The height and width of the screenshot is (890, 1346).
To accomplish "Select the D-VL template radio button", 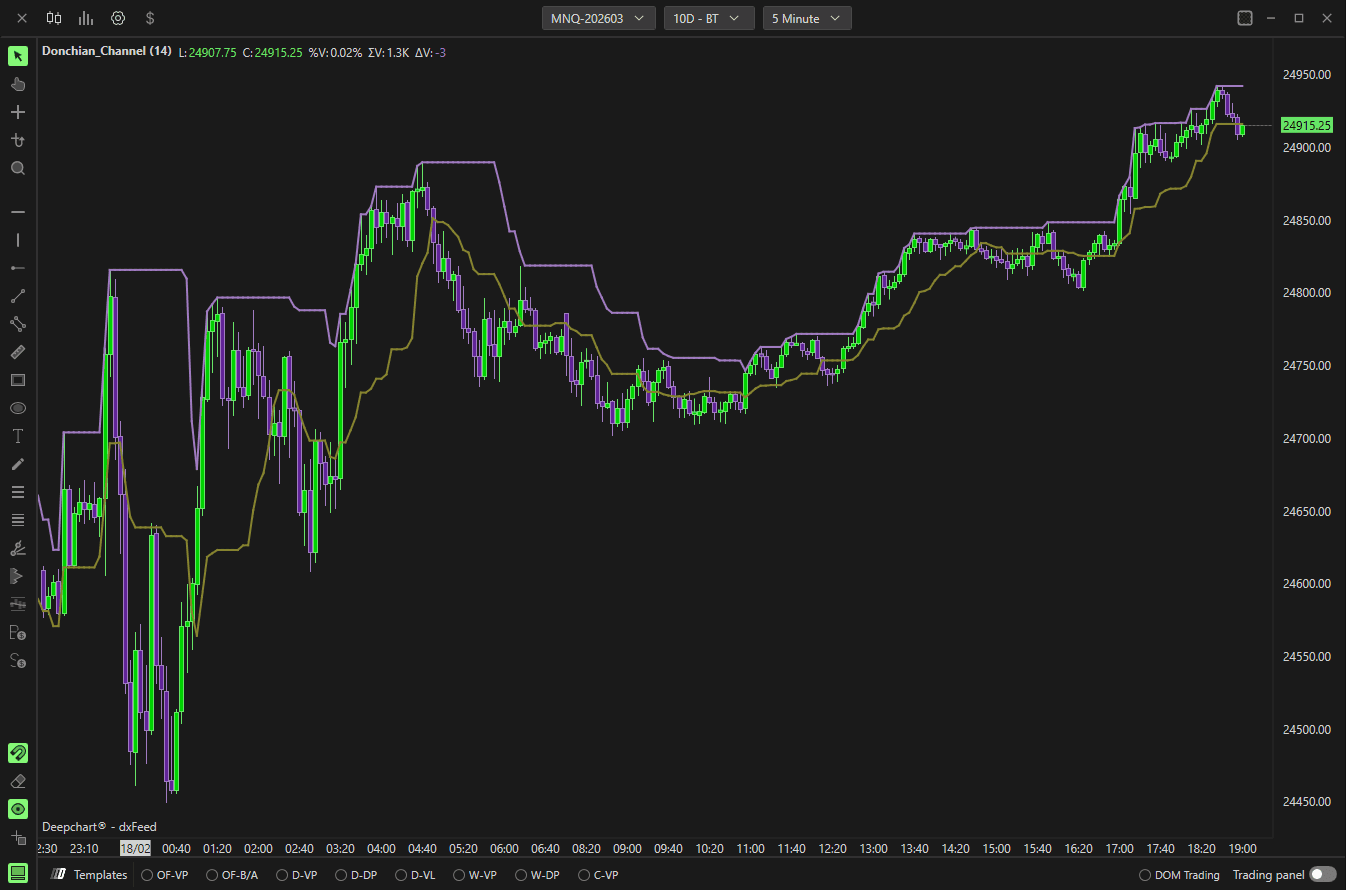I will coord(415,875).
